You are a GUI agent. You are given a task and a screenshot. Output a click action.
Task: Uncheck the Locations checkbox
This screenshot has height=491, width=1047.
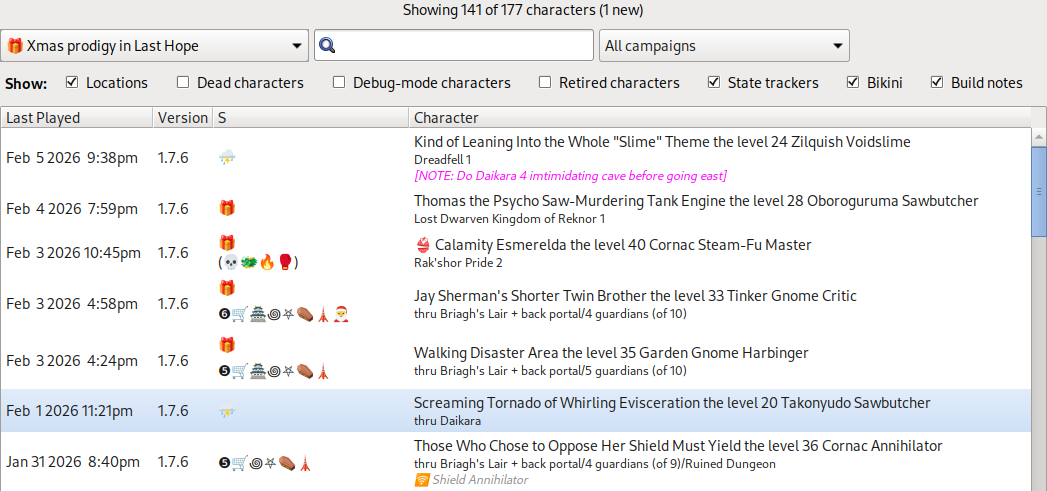tap(72, 83)
